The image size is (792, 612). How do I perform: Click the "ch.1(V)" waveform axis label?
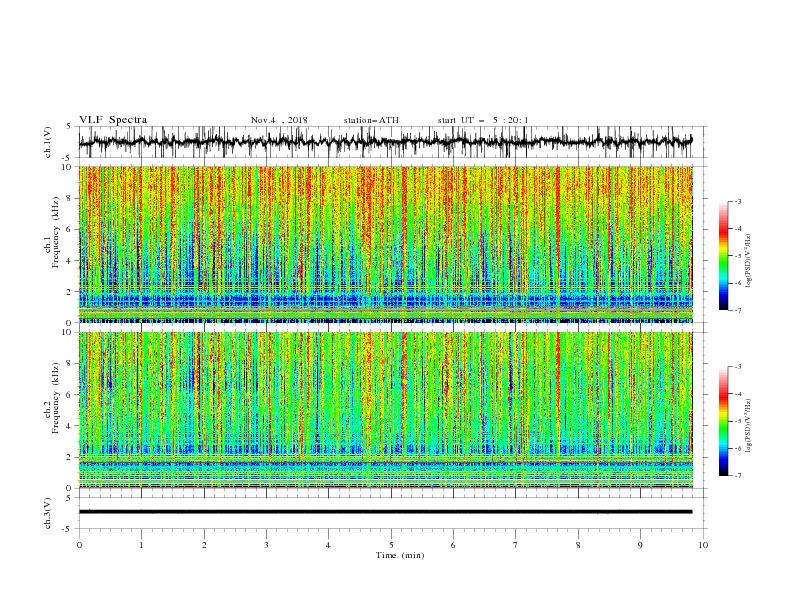(x=48, y=142)
